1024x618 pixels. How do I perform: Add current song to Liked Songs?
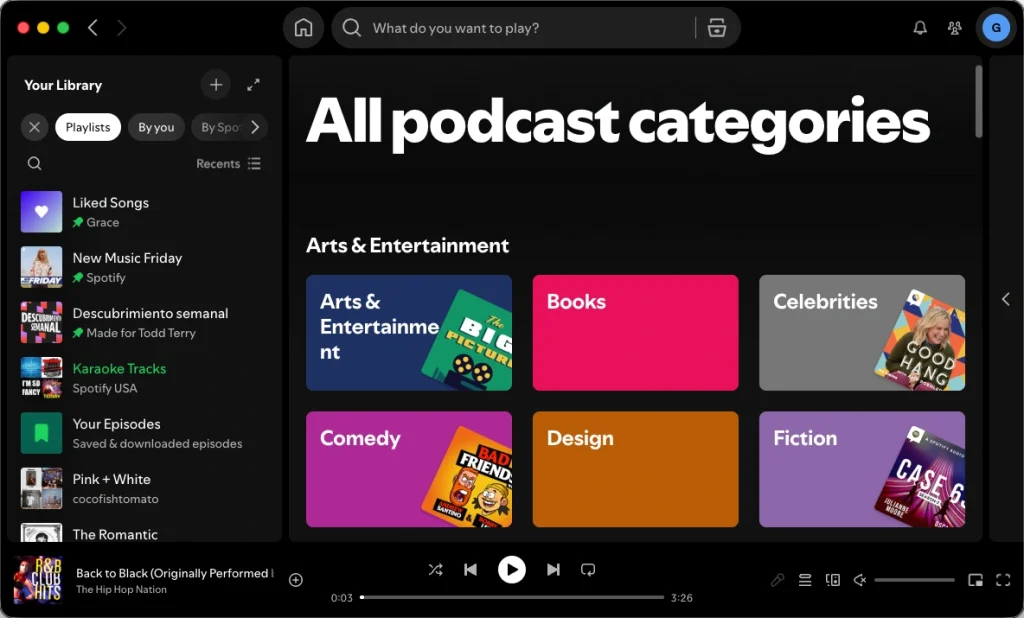(x=296, y=580)
